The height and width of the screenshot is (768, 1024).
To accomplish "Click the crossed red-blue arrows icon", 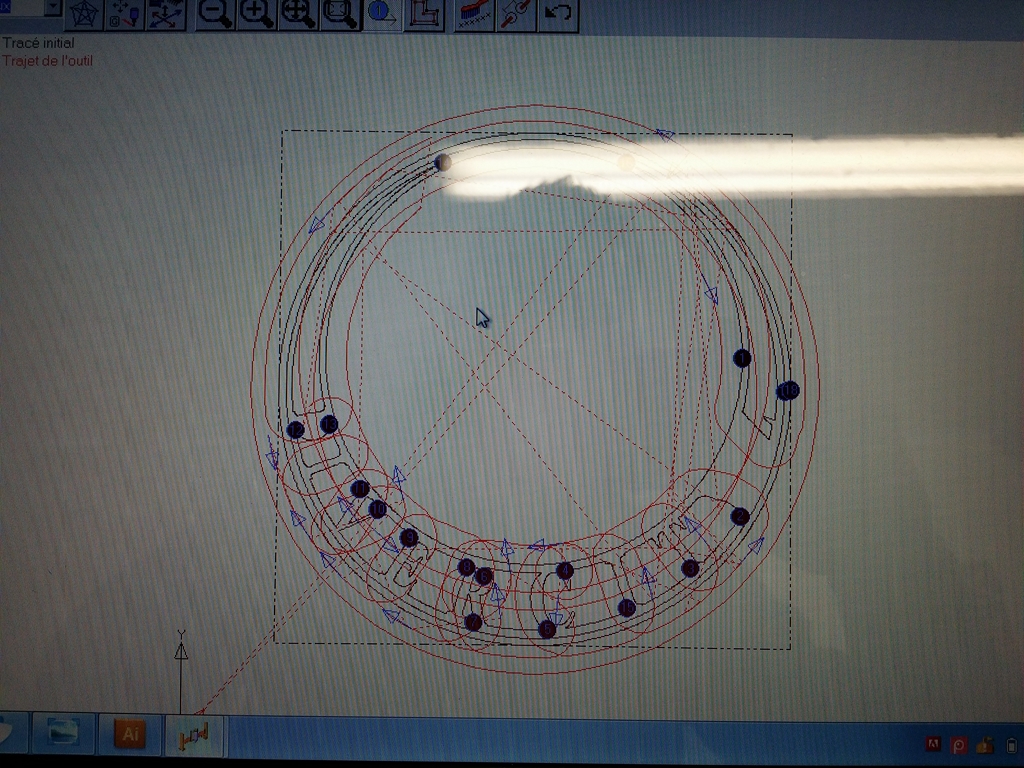I will pos(166,14).
